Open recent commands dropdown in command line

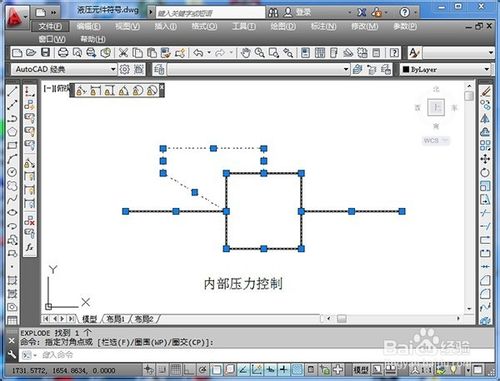point(29,355)
